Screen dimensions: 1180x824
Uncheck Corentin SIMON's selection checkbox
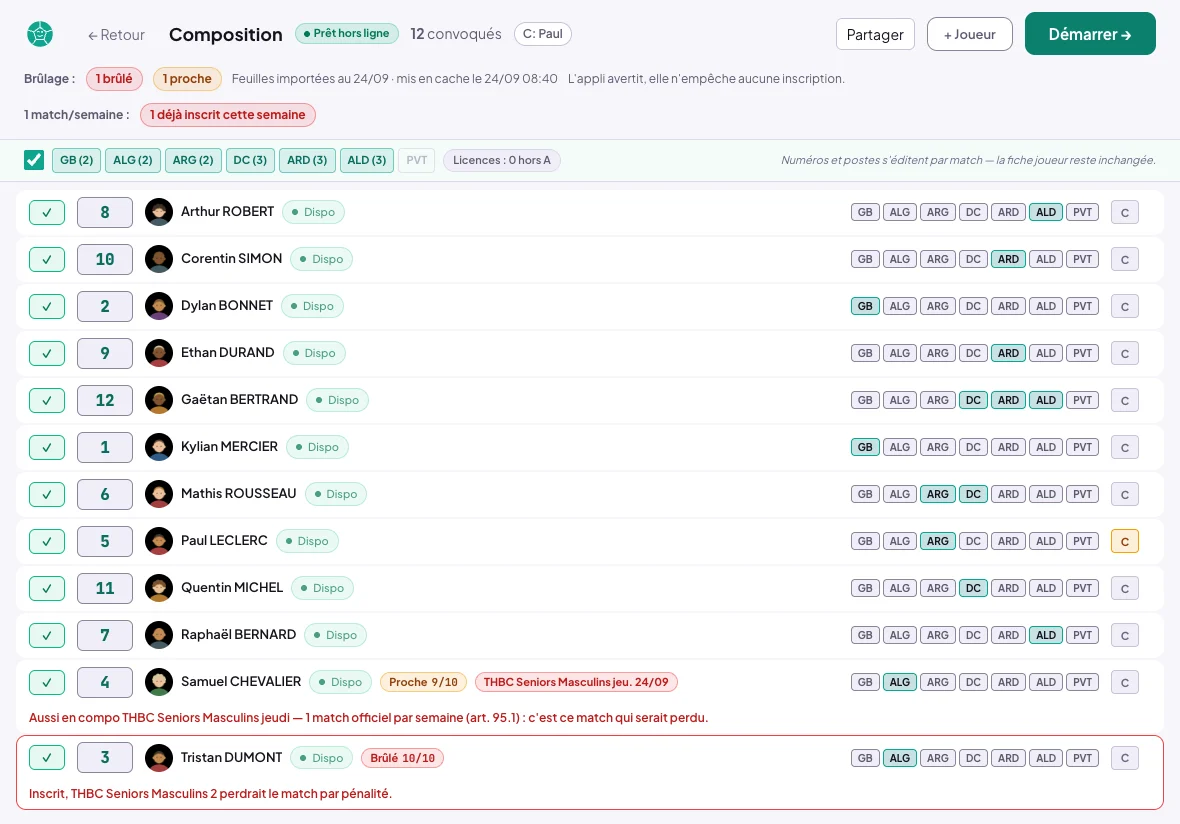[x=47, y=259]
